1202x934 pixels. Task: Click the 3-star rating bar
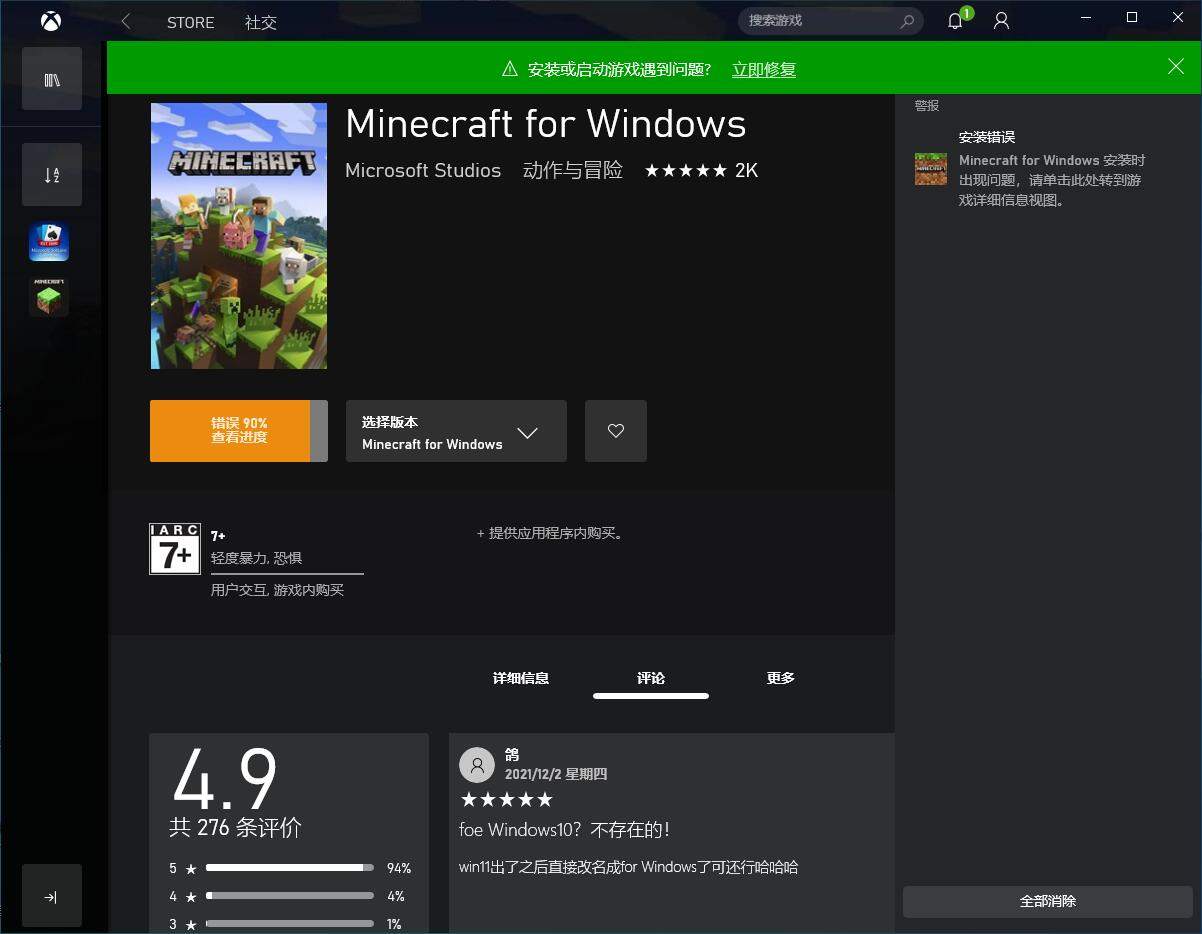(x=290, y=924)
